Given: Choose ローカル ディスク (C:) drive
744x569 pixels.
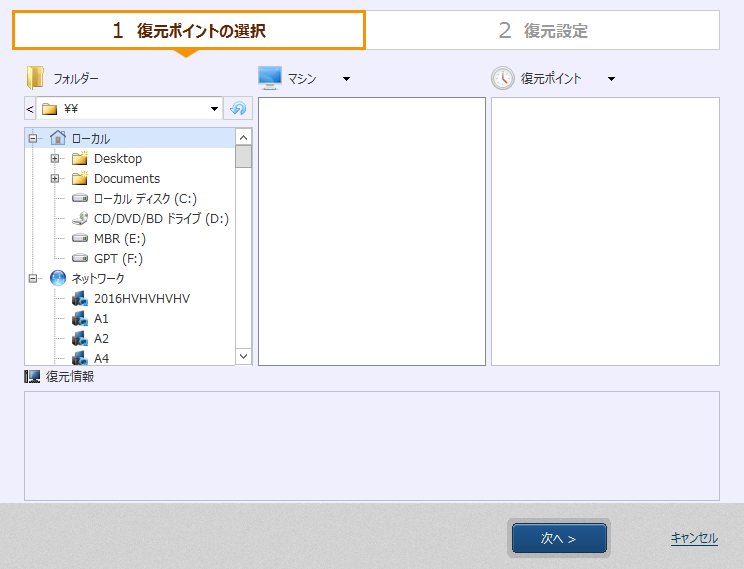Looking at the screenshot, I should (x=144, y=199).
